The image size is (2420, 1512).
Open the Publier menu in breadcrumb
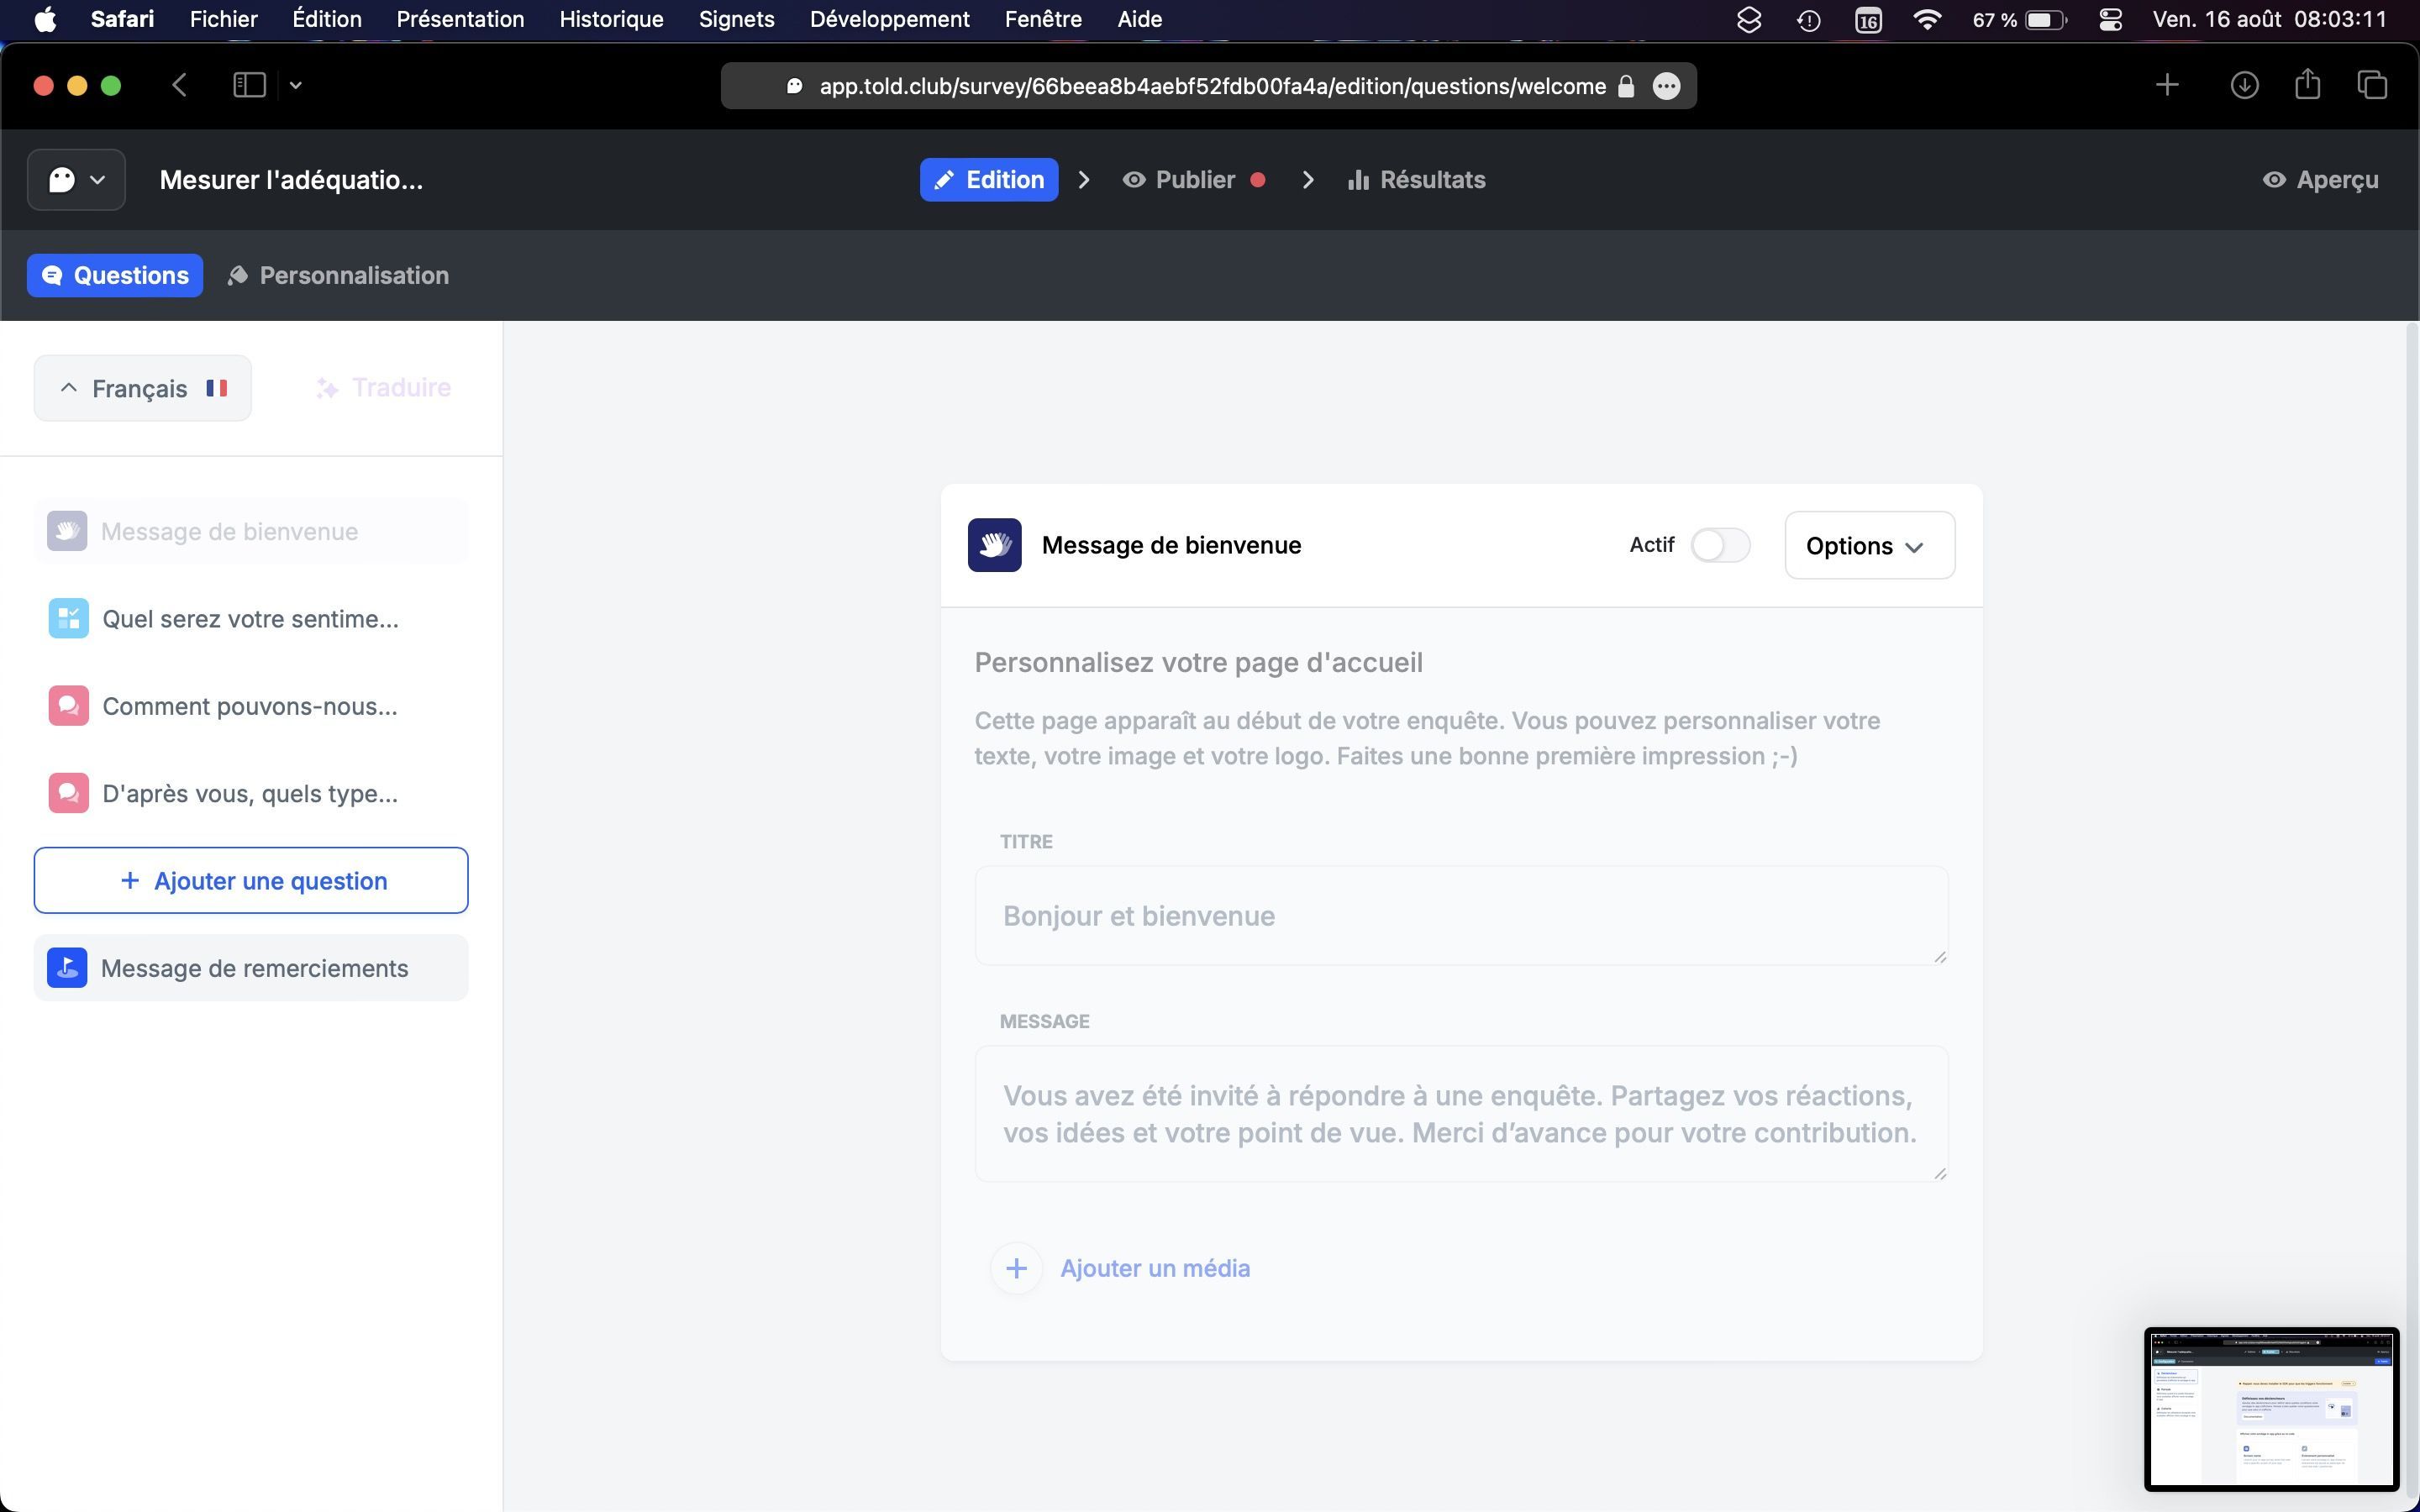[1197, 178]
